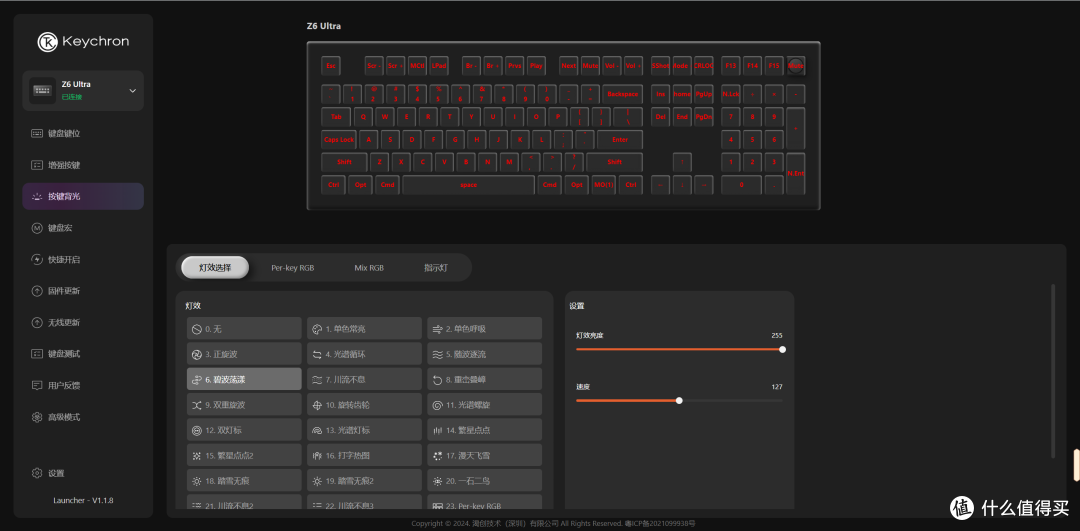Image resolution: width=1080 pixels, height=531 pixels.
Task: Choose the 18. 踏雪无痕 effect
Action: click(244, 481)
